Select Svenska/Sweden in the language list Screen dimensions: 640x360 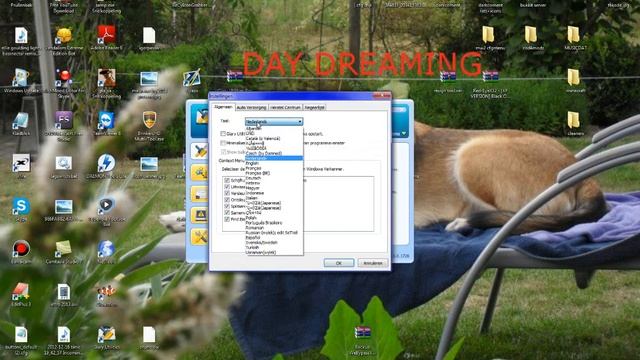274,242
